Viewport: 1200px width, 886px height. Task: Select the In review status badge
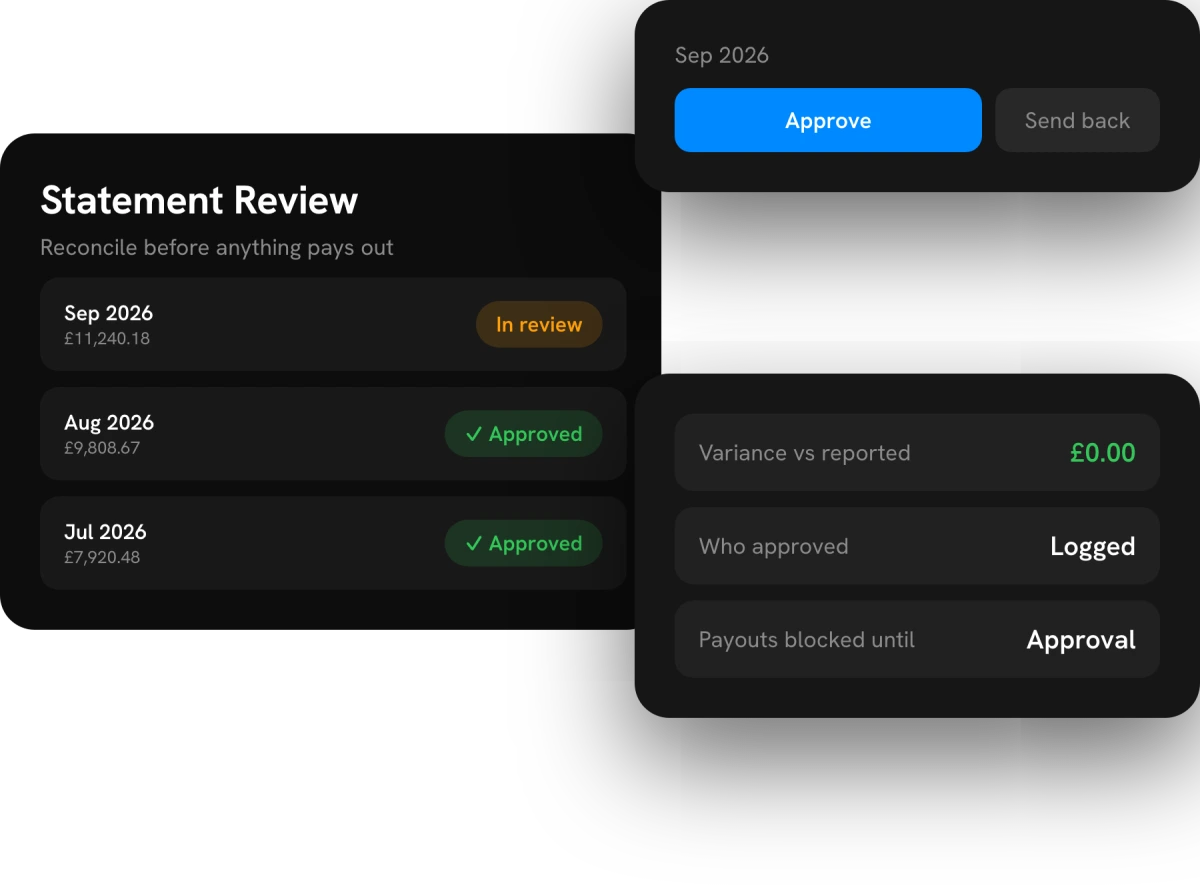(539, 324)
